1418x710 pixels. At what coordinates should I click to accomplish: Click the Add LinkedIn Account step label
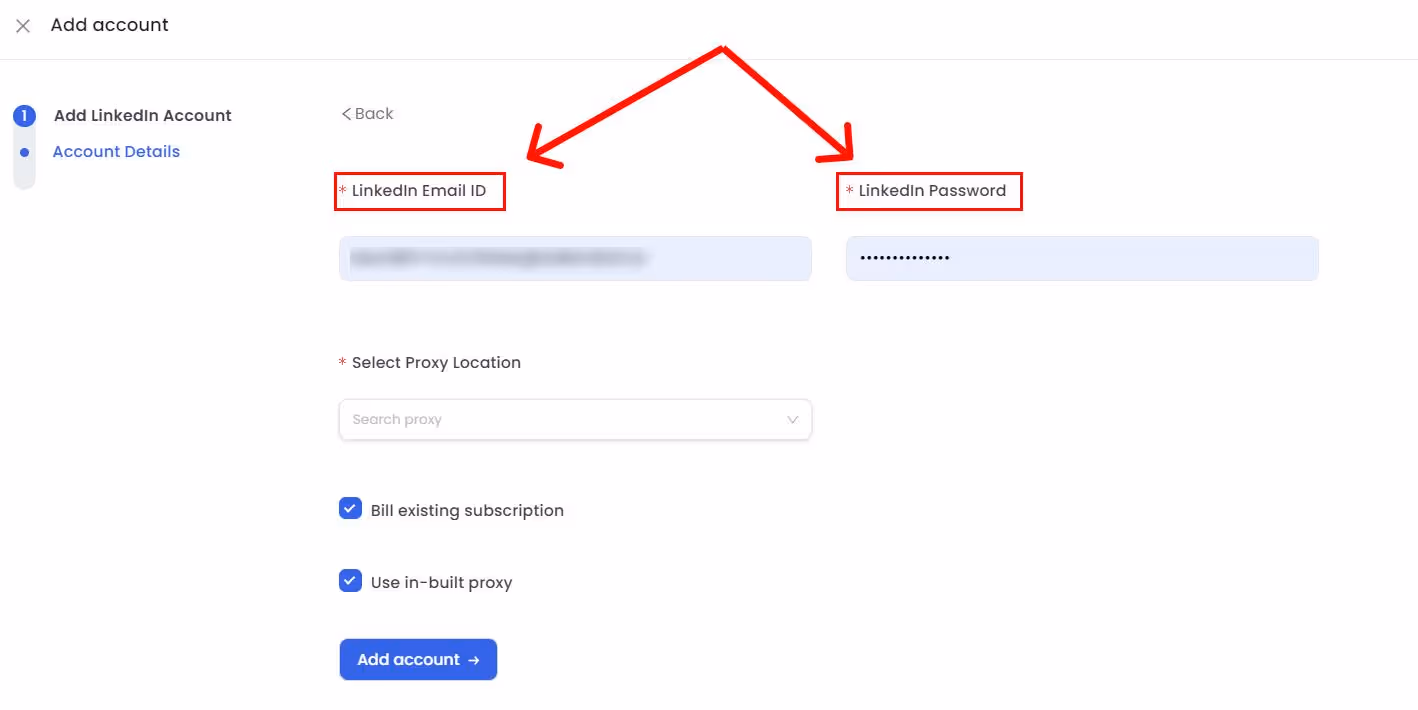pos(142,115)
